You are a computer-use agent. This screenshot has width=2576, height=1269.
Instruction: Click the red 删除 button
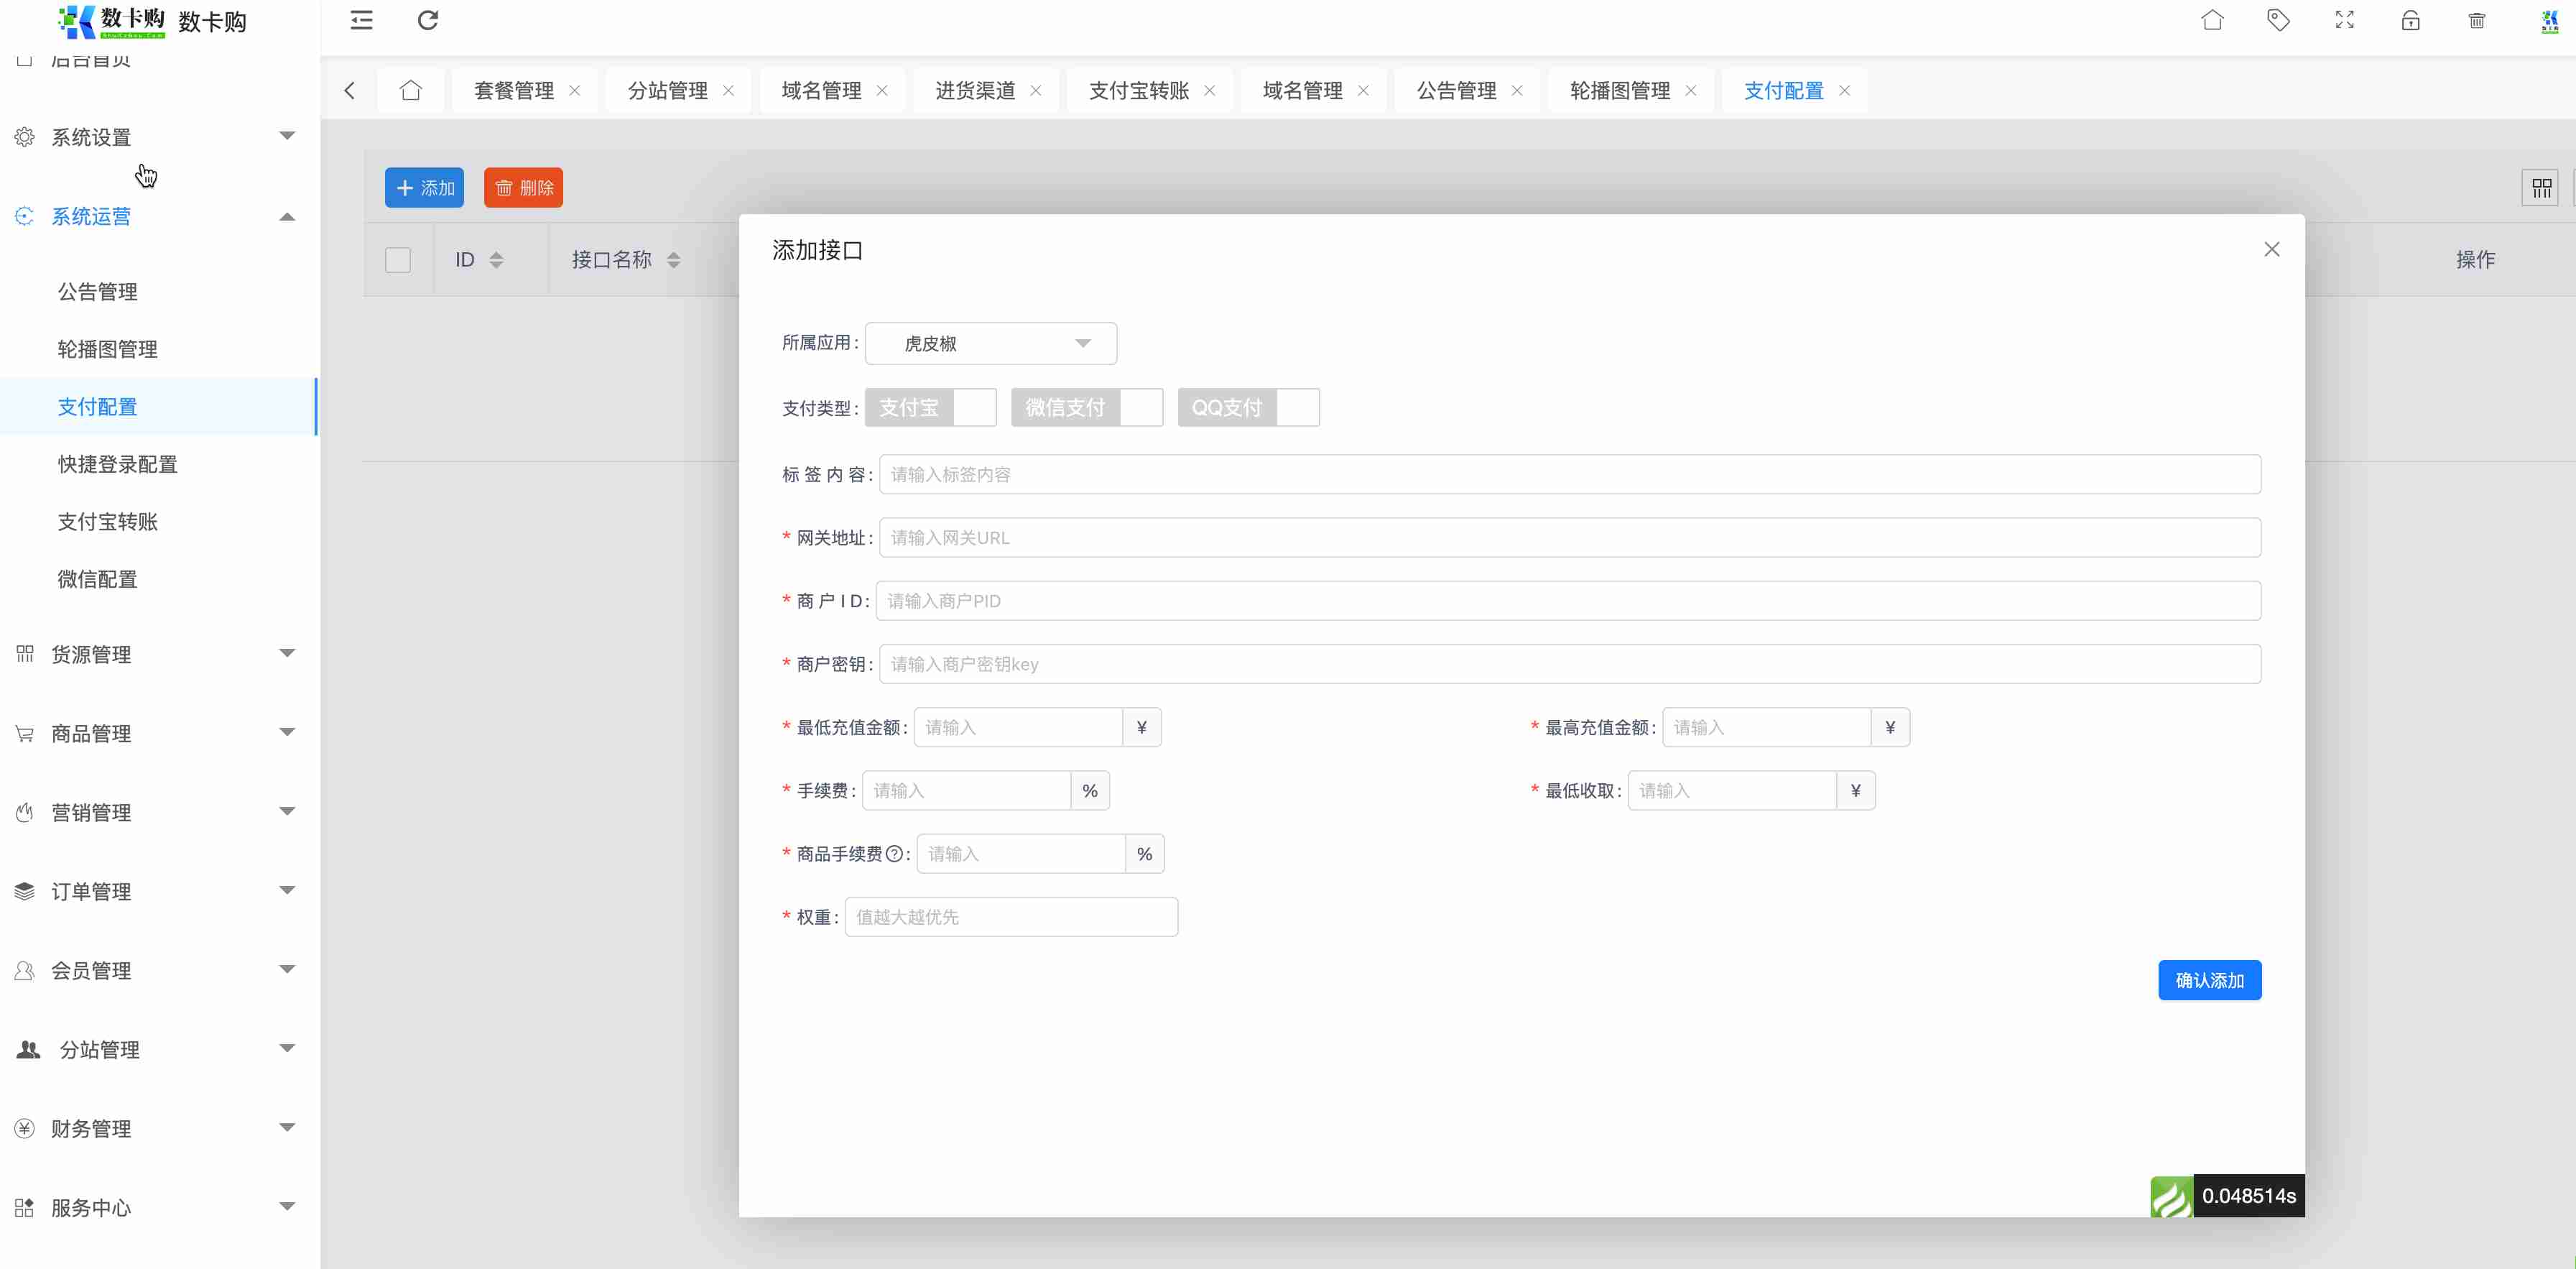[x=523, y=188]
